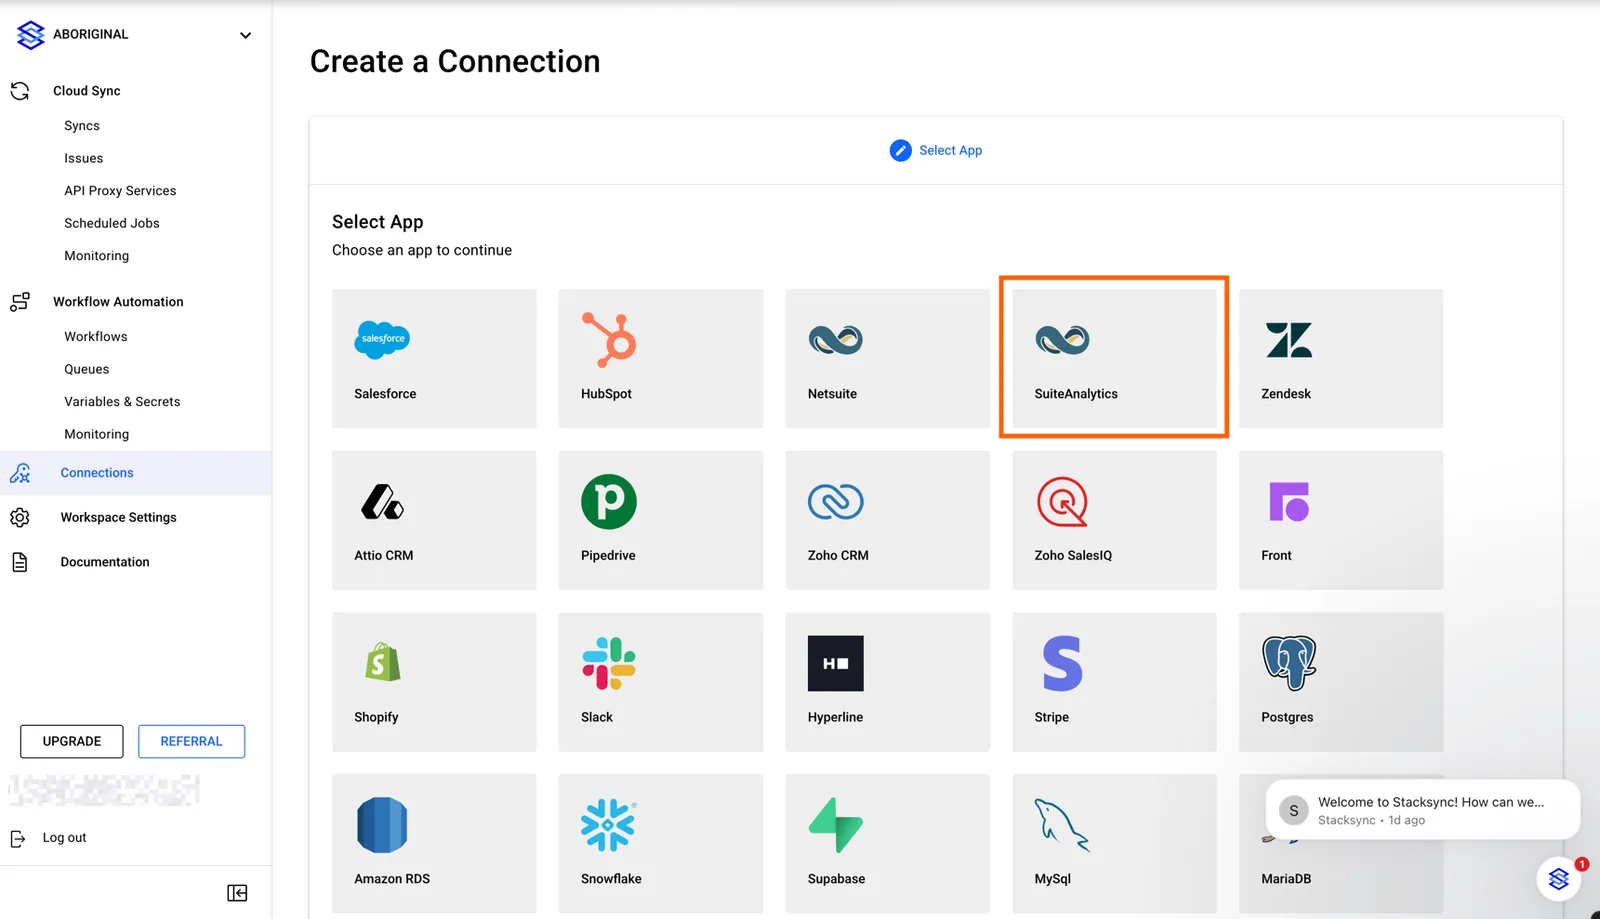
Task: Open Monitoring under Workflow Automation
Action: click(97, 434)
